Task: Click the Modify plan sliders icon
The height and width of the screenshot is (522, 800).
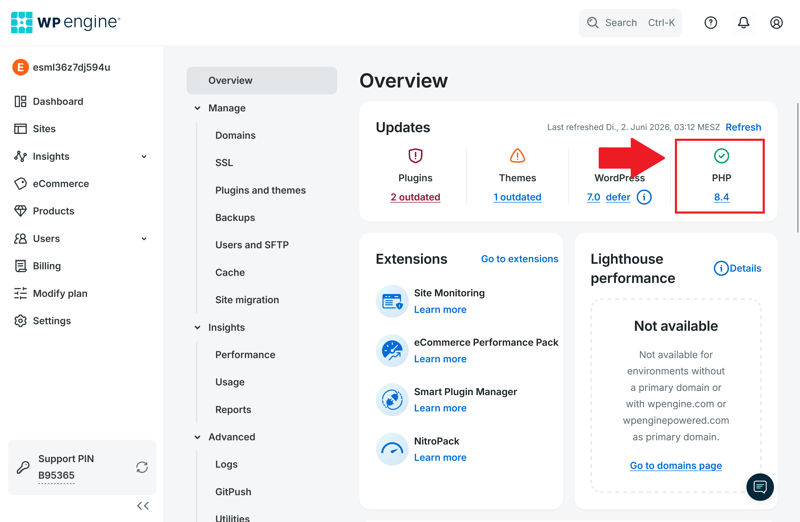Action: pos(20,293)
